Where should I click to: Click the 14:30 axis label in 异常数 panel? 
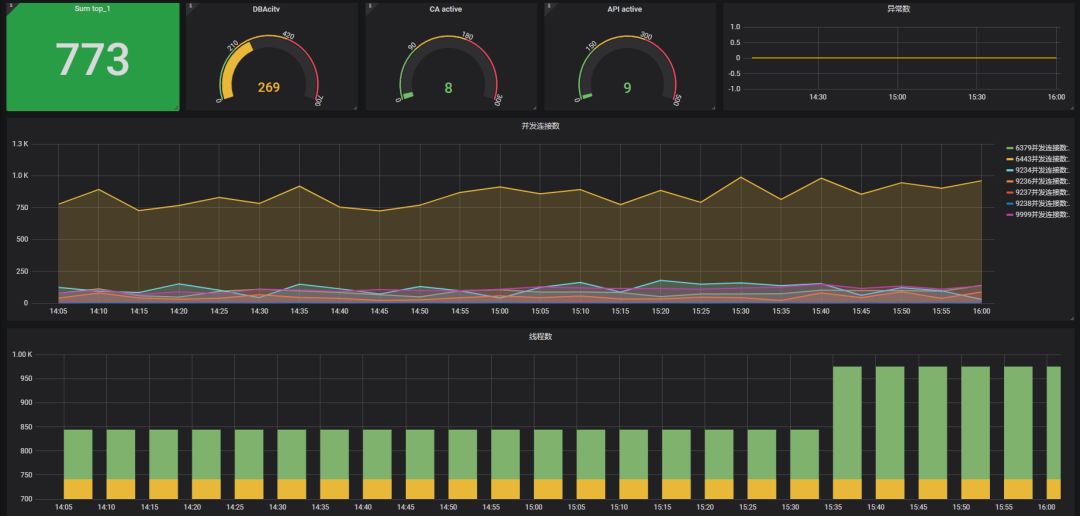coord(818,97)
